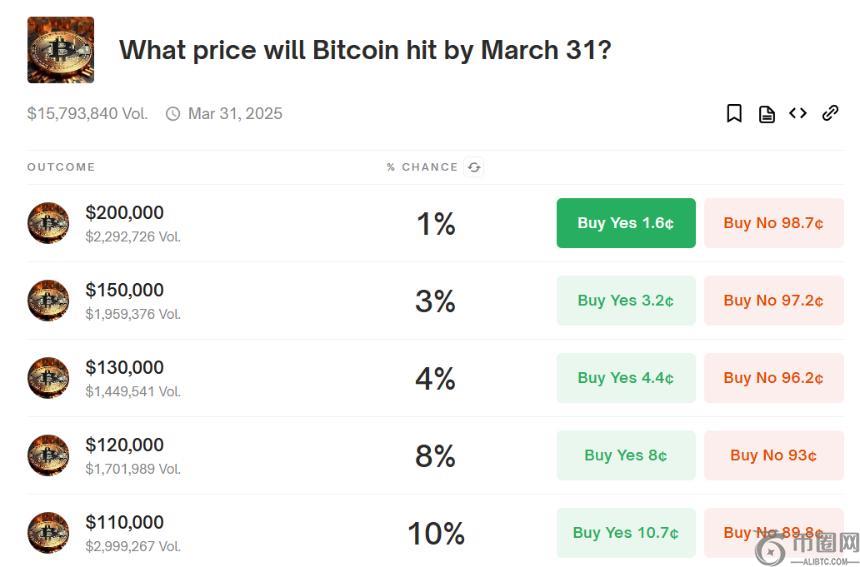Click Buy Yes 8¢ for $120,000
This screenshot has width=860, height=567.
point(626,456)
